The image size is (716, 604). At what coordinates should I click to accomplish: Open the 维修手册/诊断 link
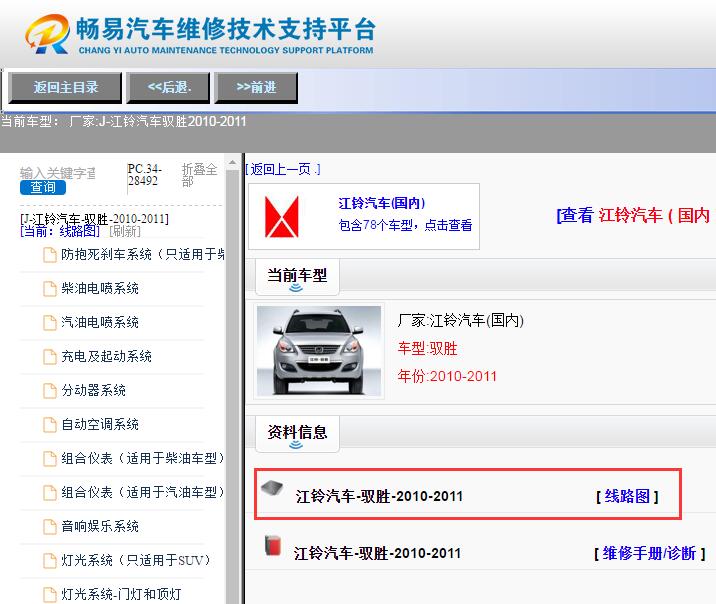point(649,553)
